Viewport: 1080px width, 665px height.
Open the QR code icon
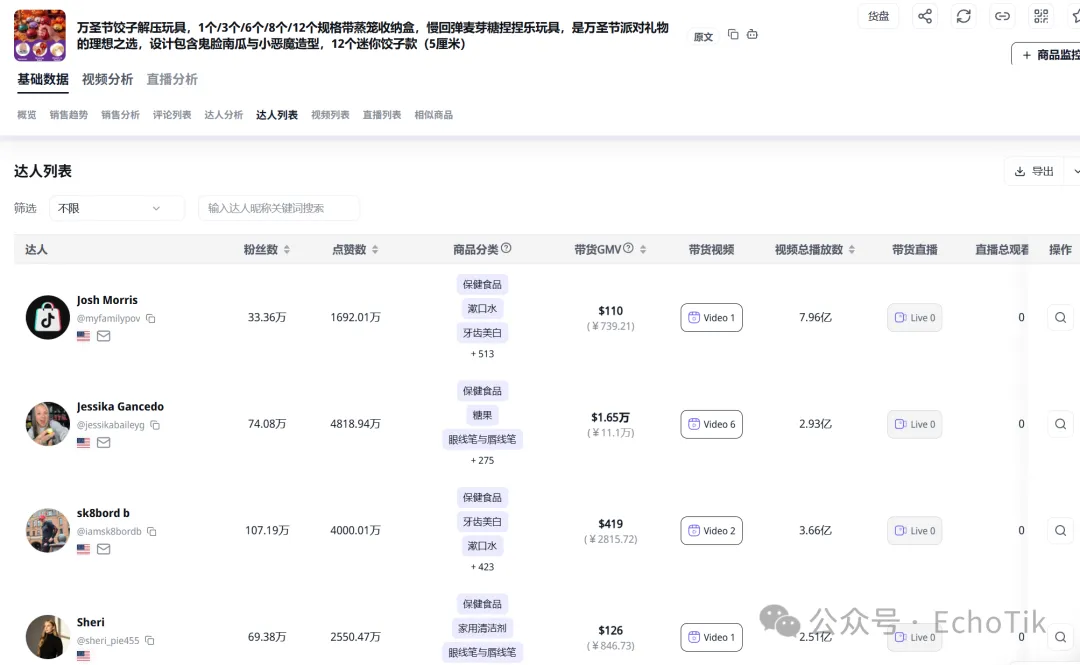[x=1041, y=16]
